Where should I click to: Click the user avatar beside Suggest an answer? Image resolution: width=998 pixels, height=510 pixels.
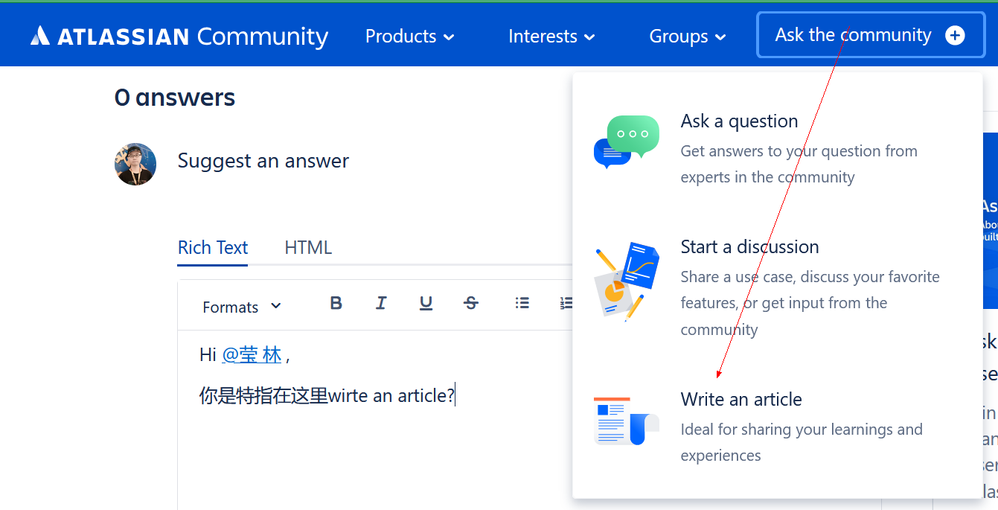[x=136, y=164]
